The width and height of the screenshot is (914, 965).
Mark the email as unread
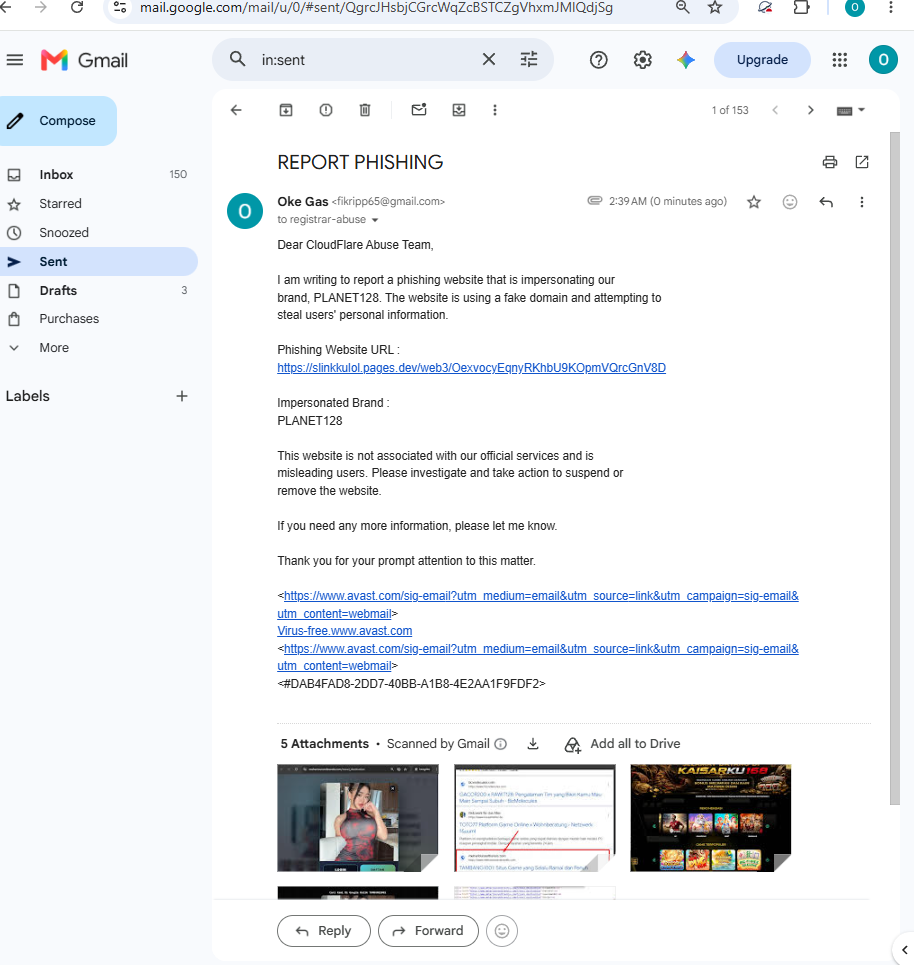(419, 110)
